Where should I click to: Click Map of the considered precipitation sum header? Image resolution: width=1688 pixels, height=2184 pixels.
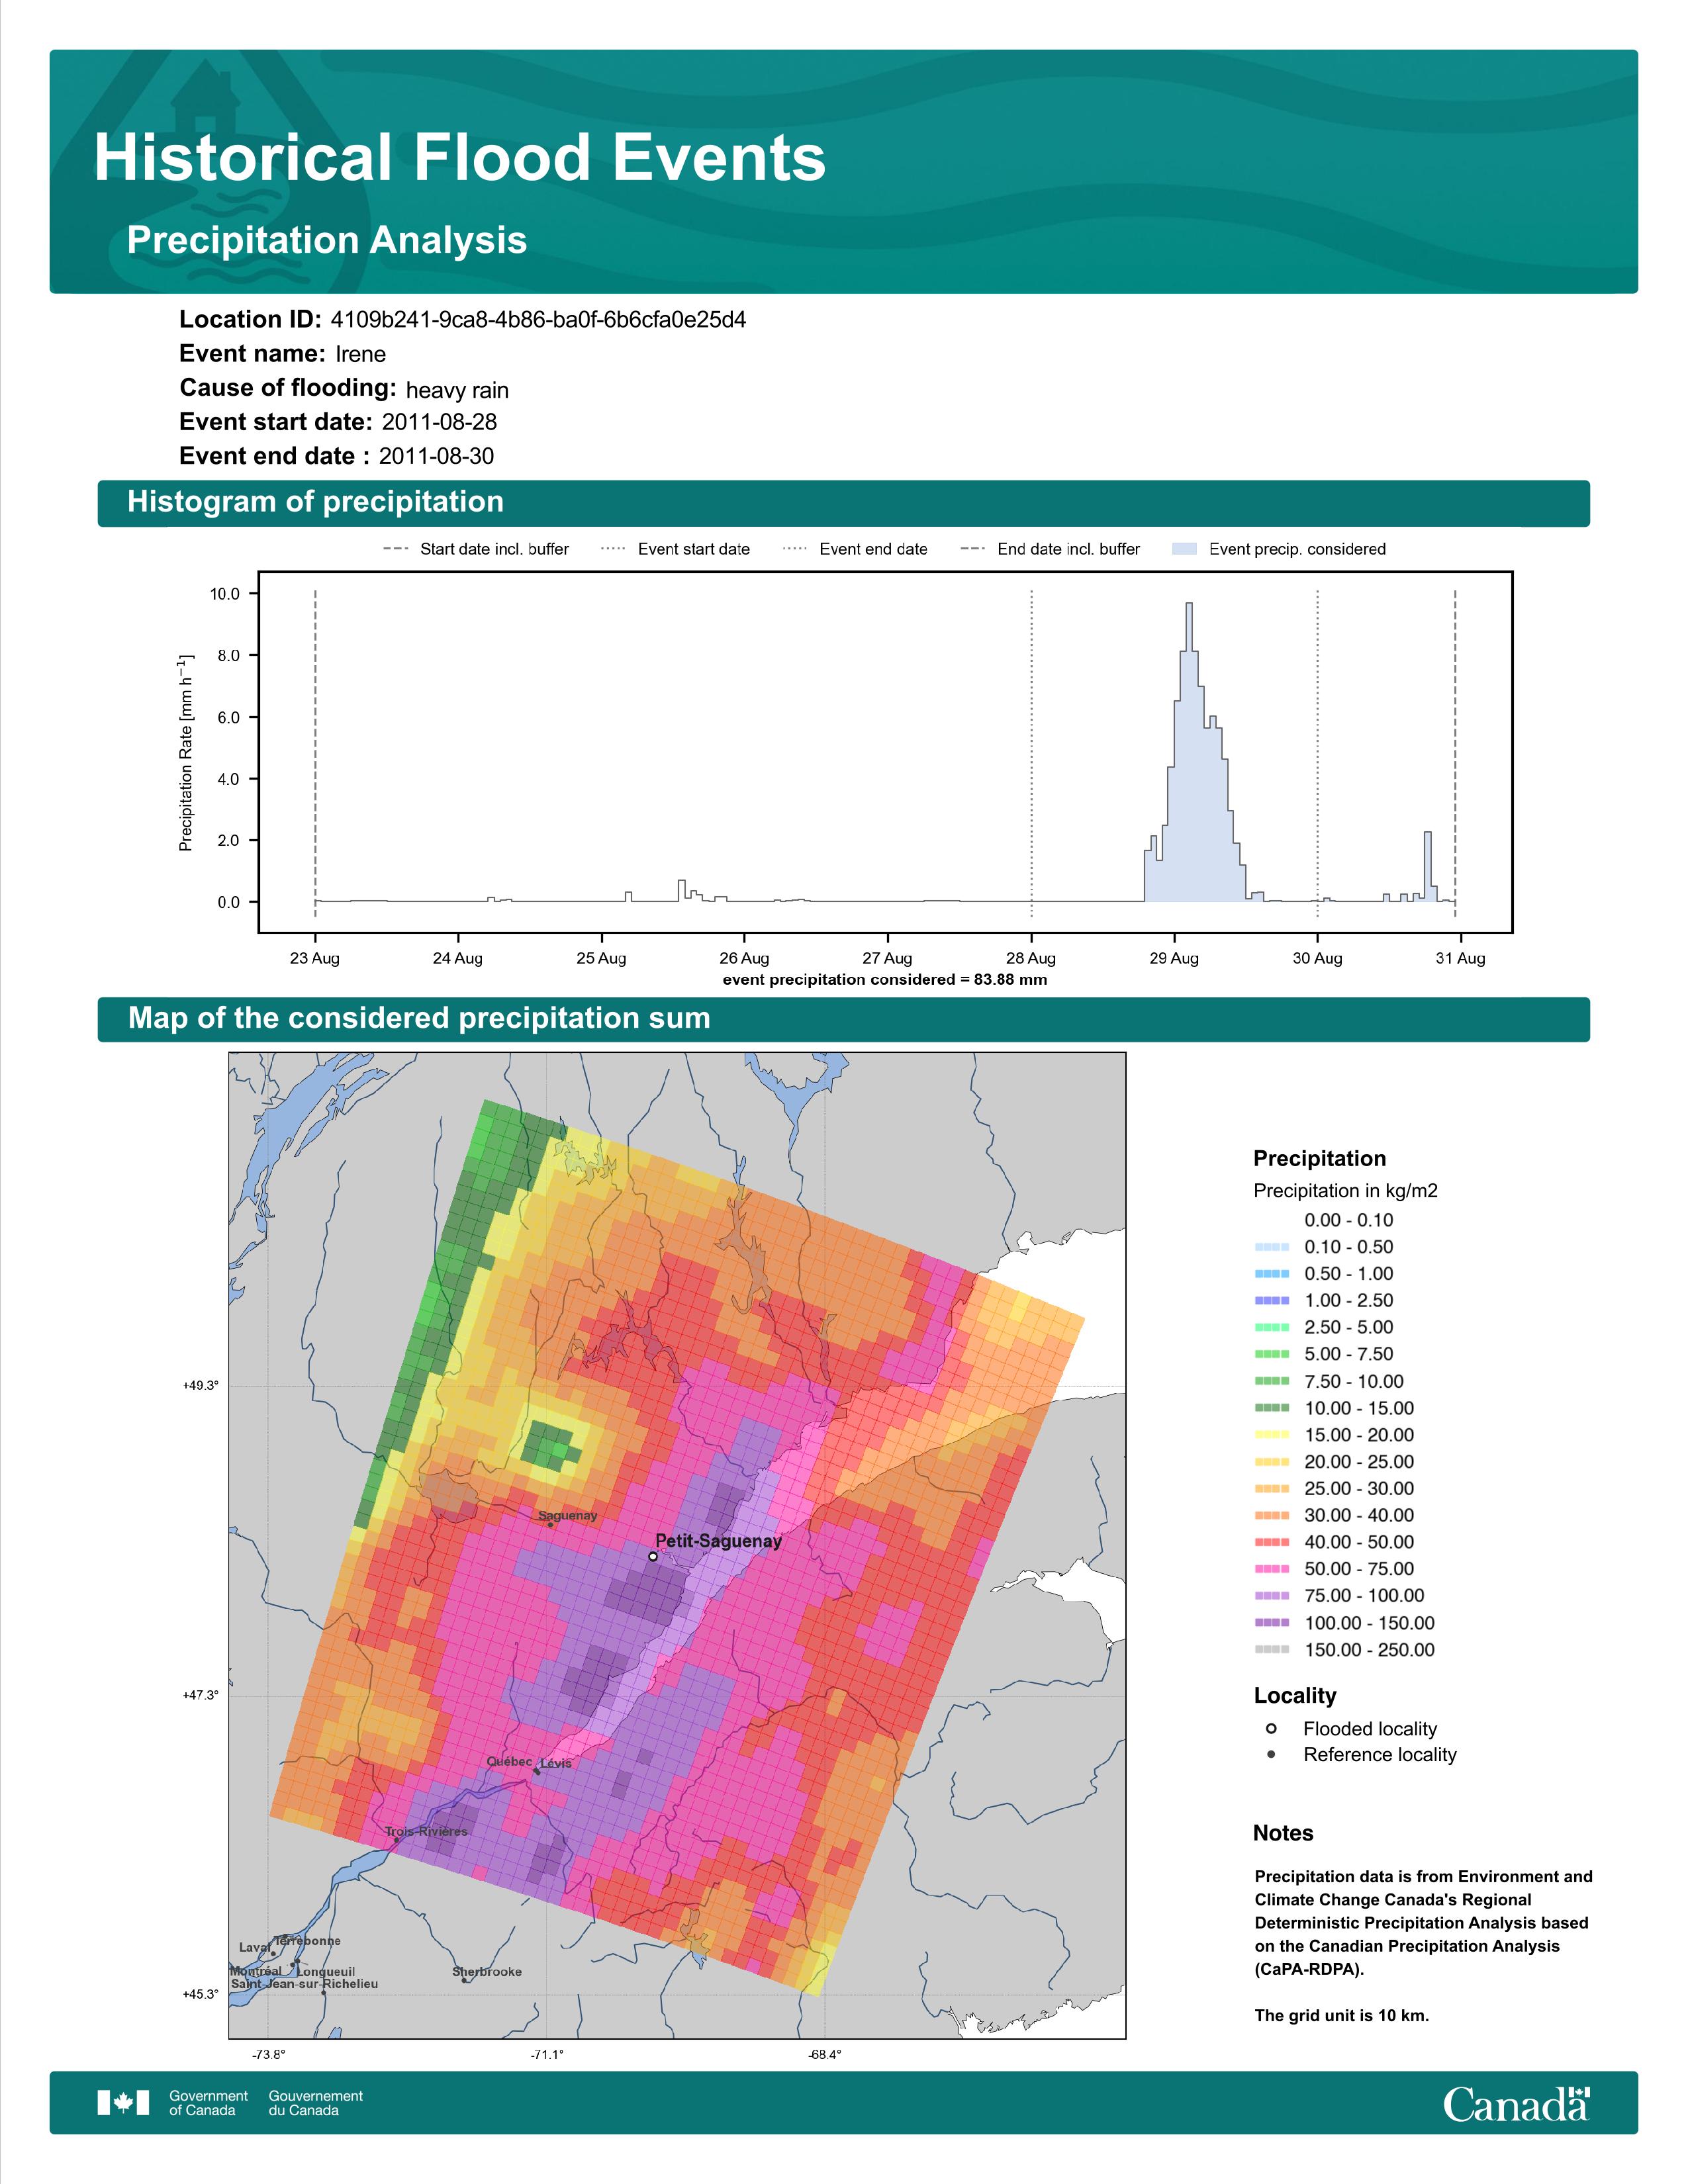point(844,1019)
